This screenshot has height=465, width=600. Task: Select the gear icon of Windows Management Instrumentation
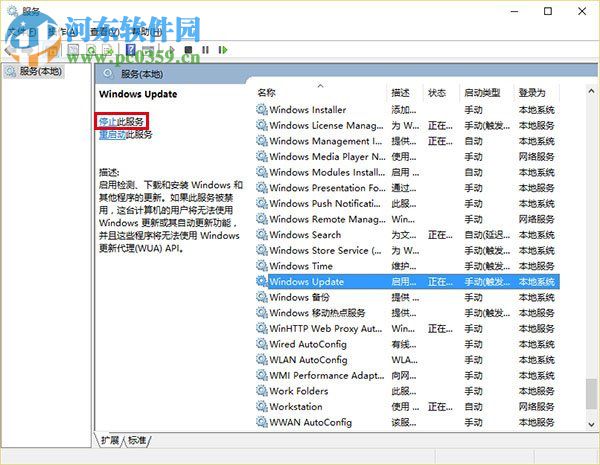262,141
